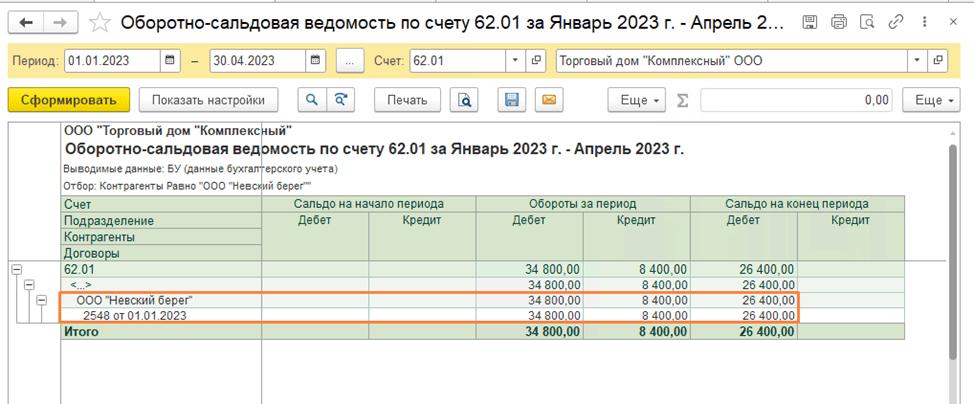Open the find magnifier tool
This screenshot has height=404, width=974.
pyautogui.click(x=313, y=100)
